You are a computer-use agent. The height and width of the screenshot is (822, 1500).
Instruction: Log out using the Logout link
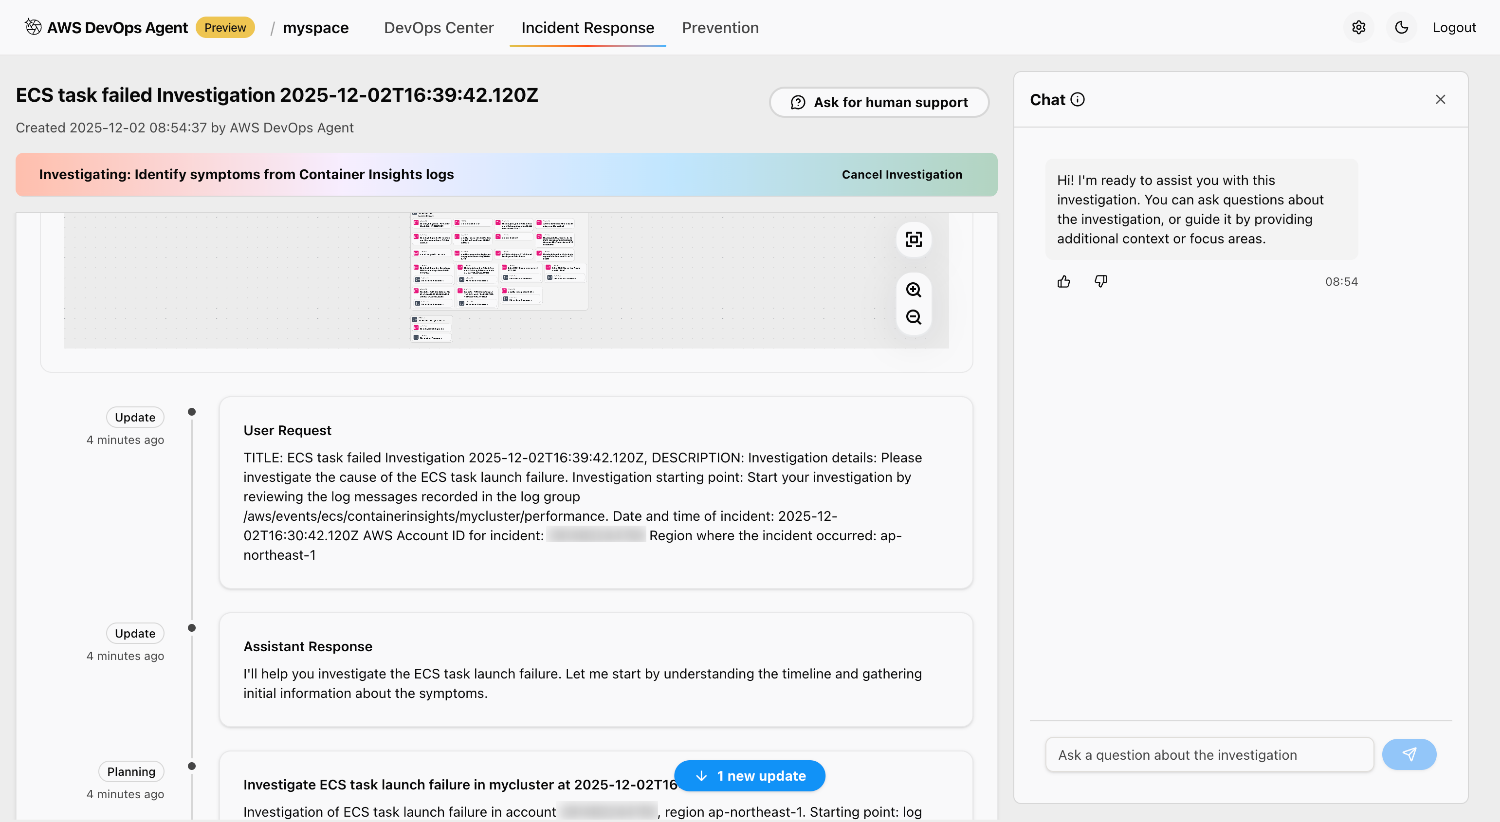coord(1454,28)
